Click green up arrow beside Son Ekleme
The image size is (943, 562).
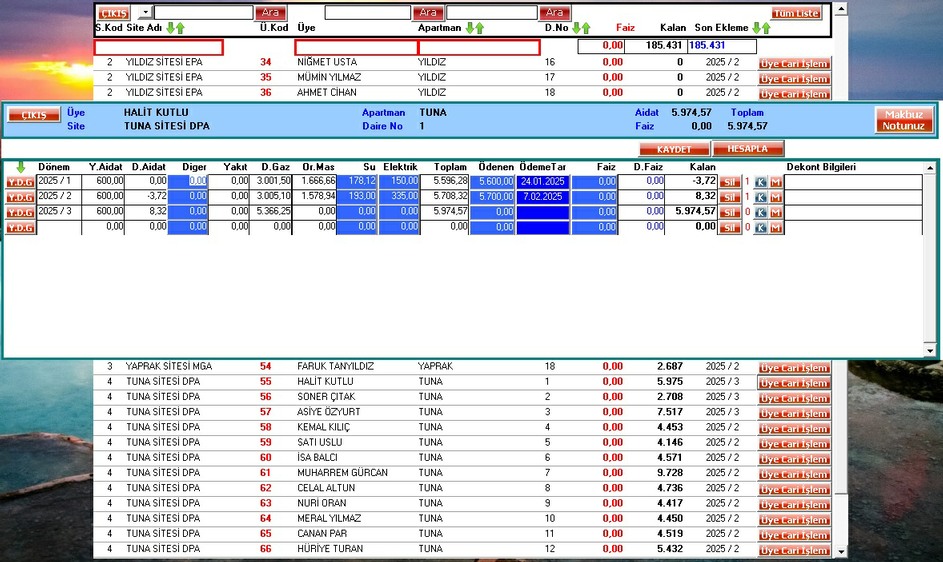pyautogui.click(x=767, y=28)
